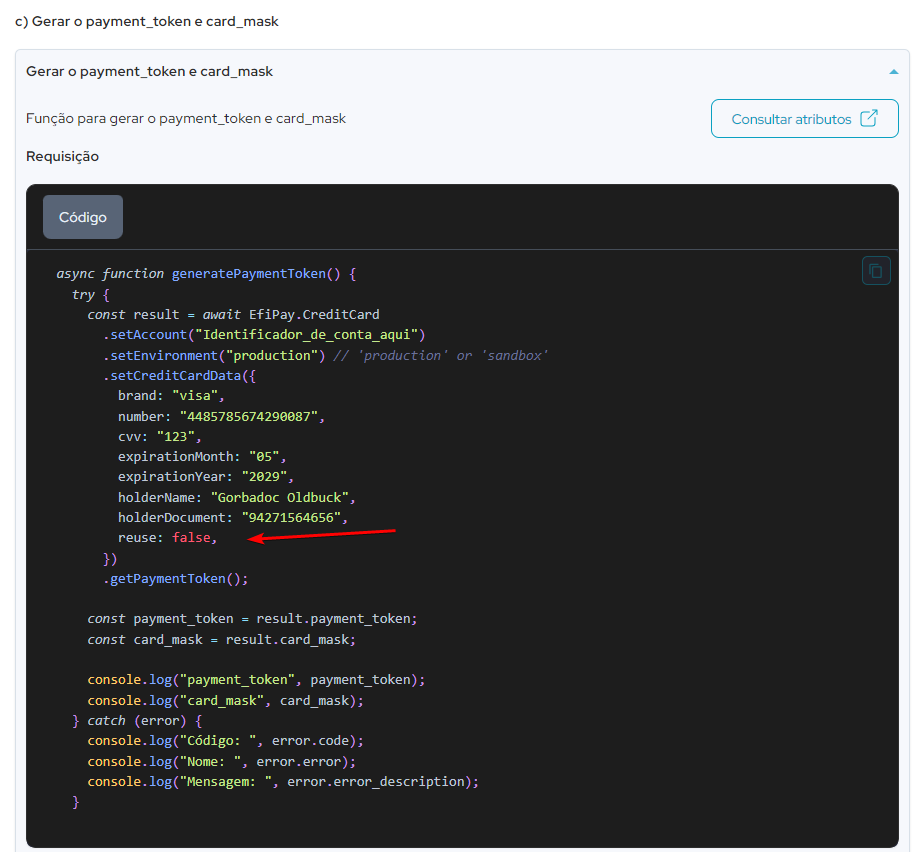The width and height of the screenshot is (918, 852).
Task: Click the accordion title 'Gerar o payment_token e card_mask'
Action: click(149, 71)
